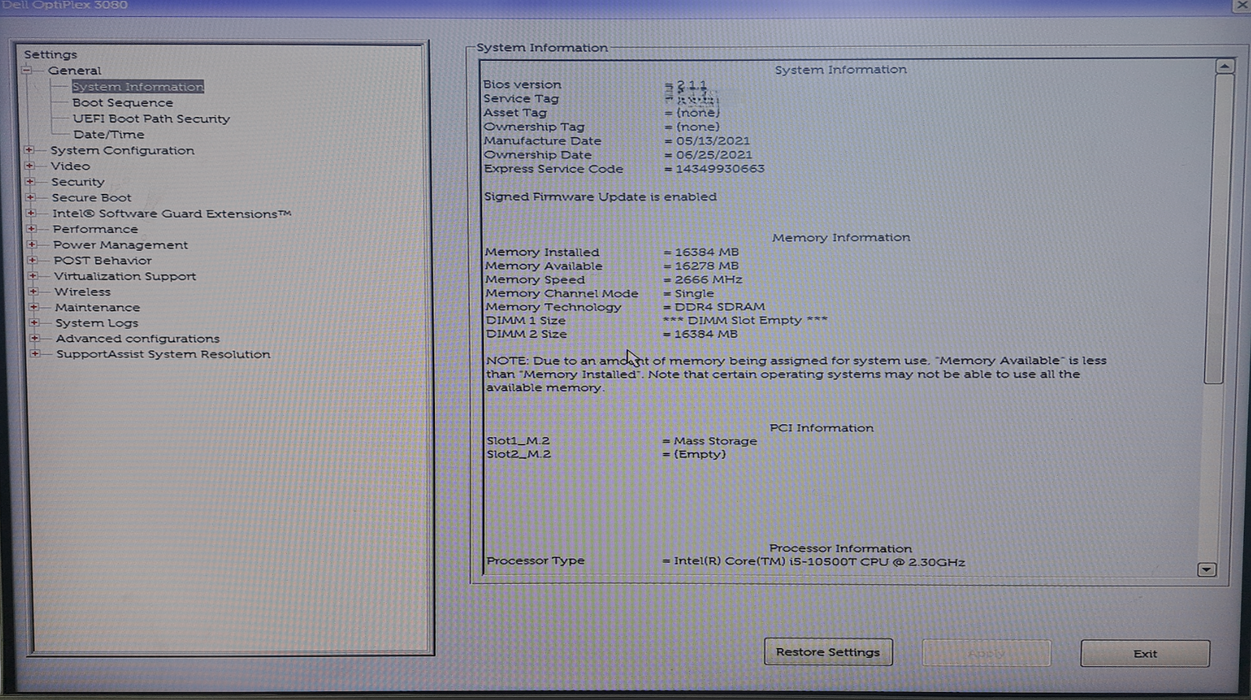Open the Boot Sequence item
The width and height of the screenshot is (1251, 700).
pos(122,103)
